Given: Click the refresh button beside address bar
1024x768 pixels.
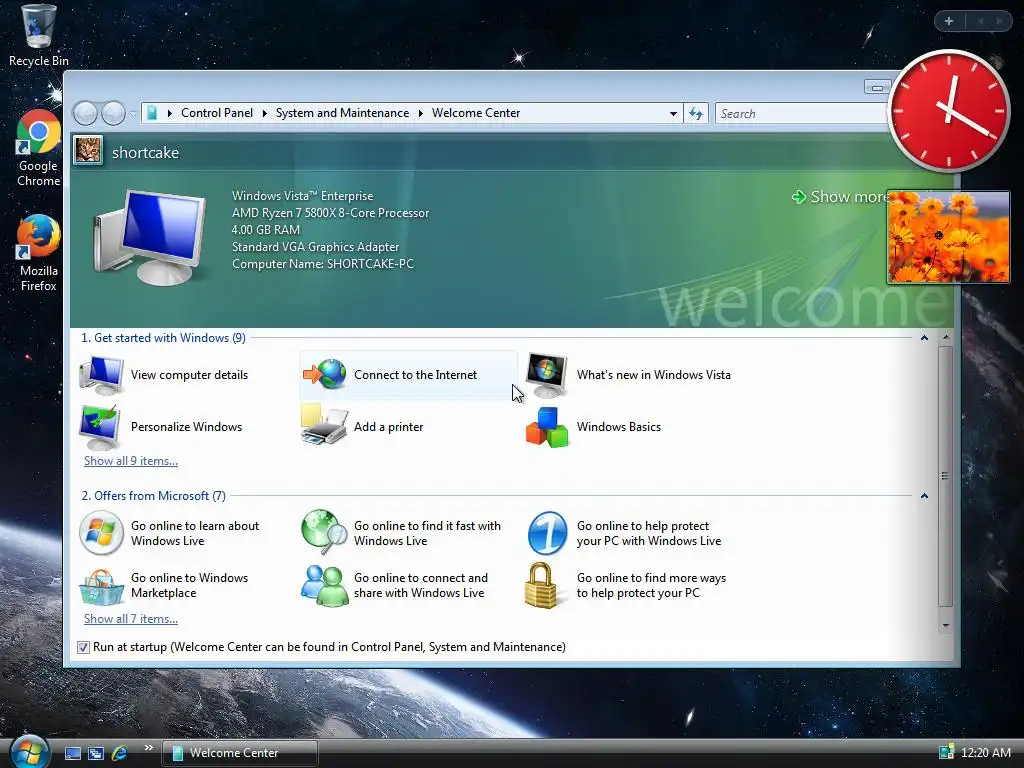Looking at the screenshot, I should point(696,114).
